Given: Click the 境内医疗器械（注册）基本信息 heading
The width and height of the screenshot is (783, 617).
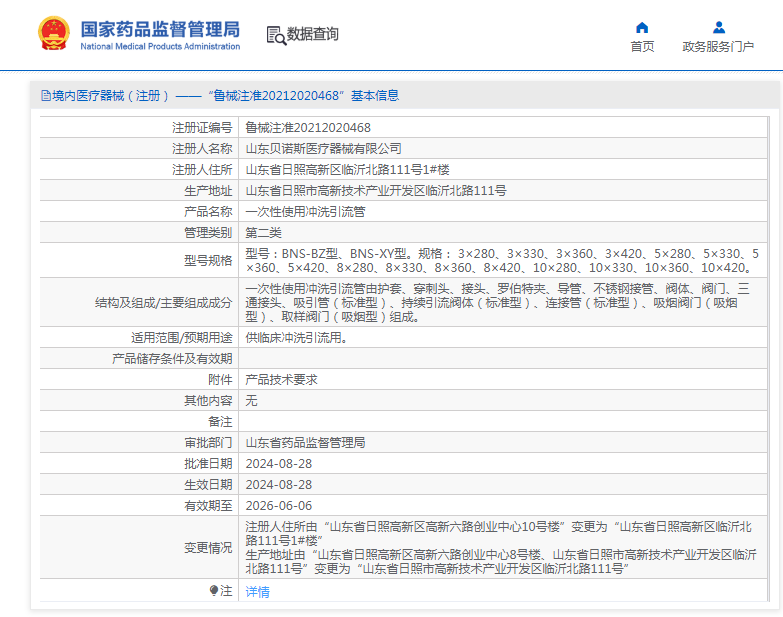Looking at the screenshot, I should pyautogui.click(x=225, y=95).
